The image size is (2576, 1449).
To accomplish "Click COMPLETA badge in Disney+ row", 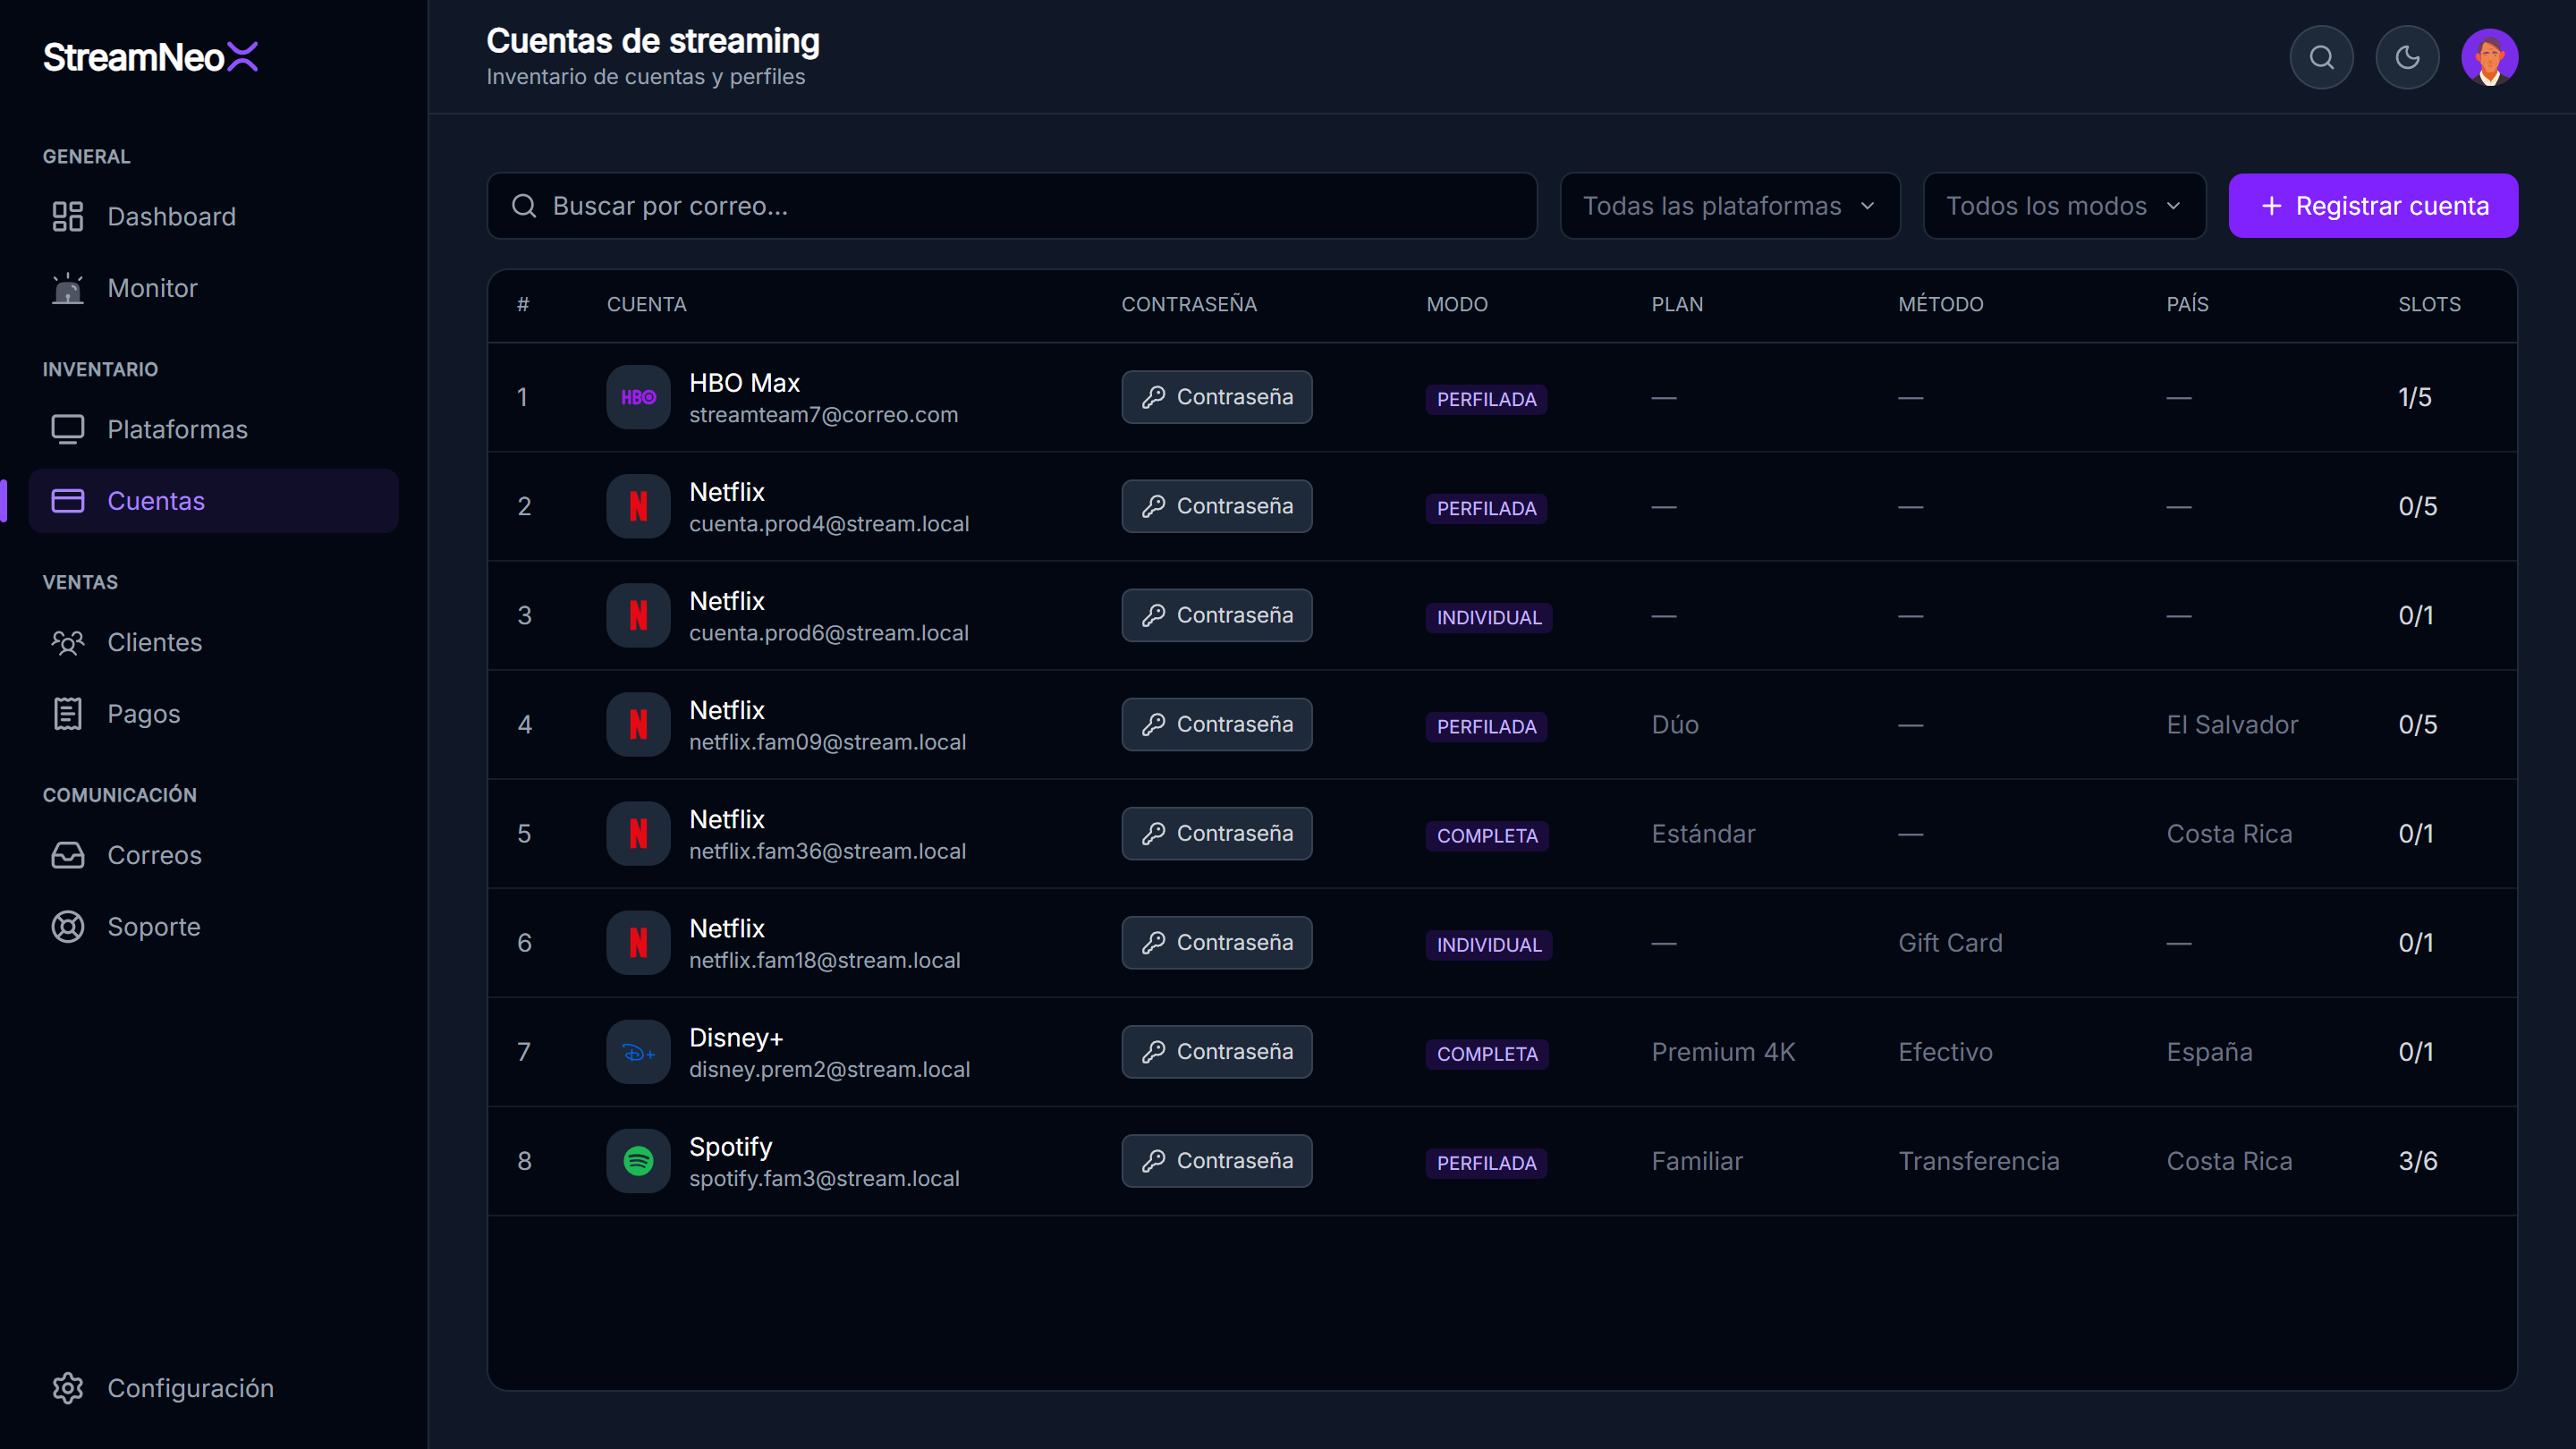I will pos(1487,1054).
